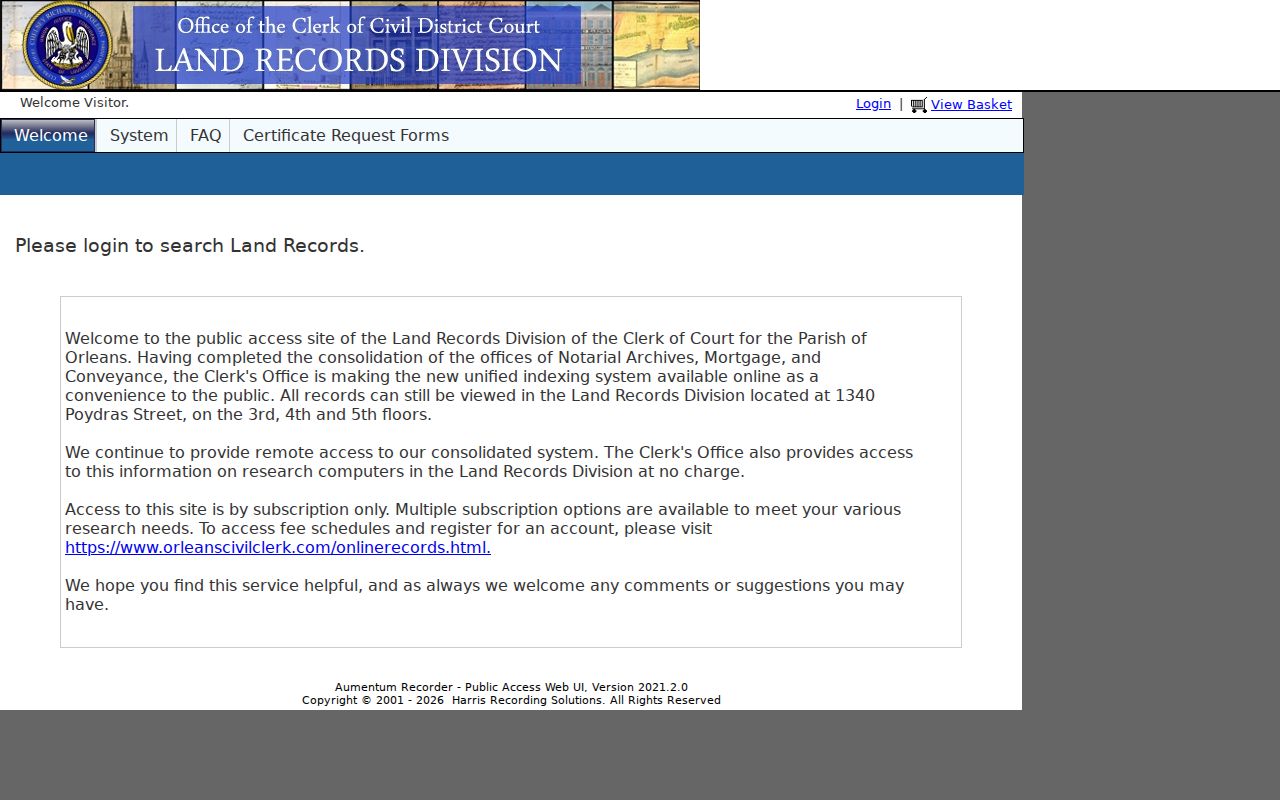Click 'Please login to search Land Records.' heading
The image size is (1280, 800).
(190, 246)
